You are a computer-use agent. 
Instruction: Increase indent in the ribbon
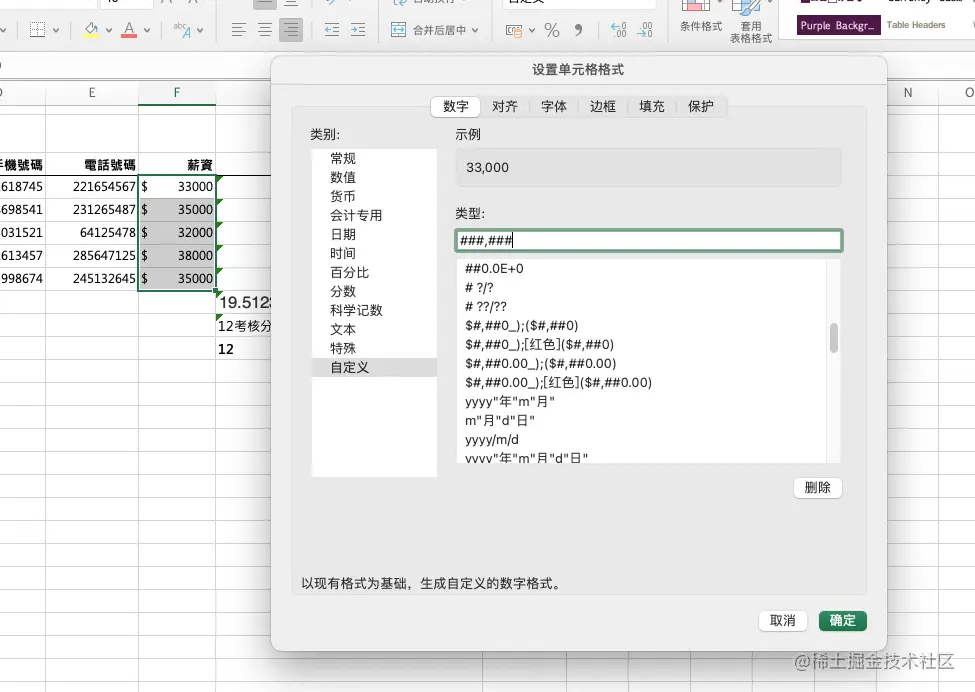point(358,30)
